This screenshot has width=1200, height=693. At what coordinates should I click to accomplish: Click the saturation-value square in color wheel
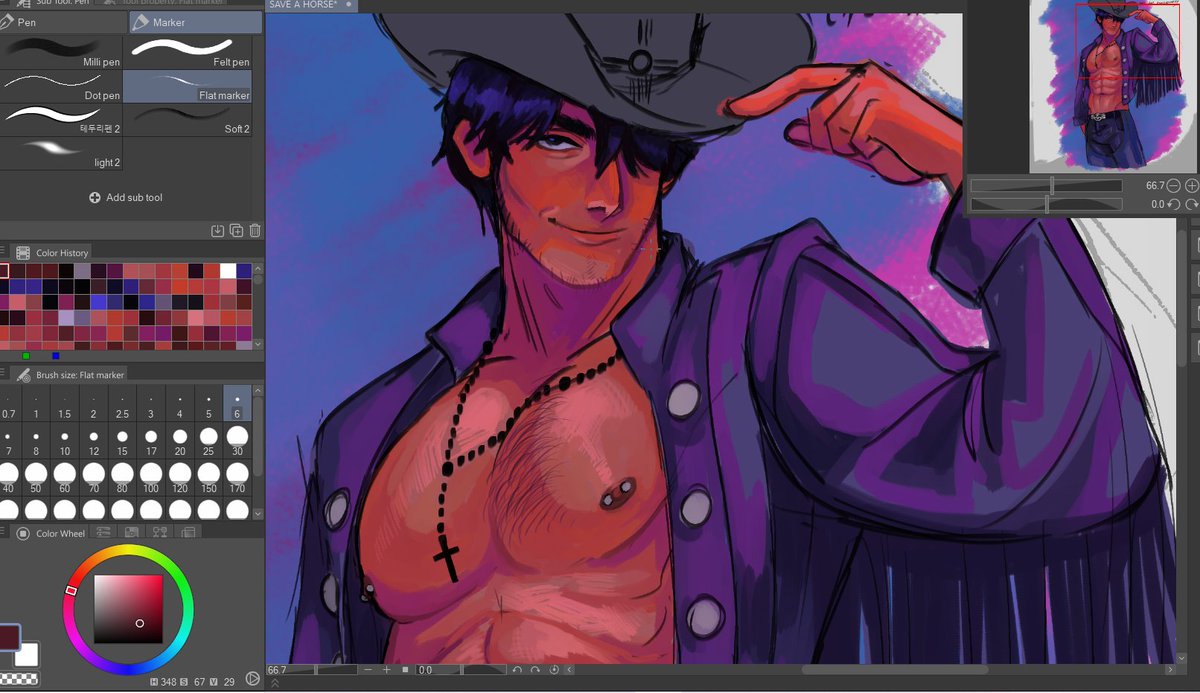[128, 609]
